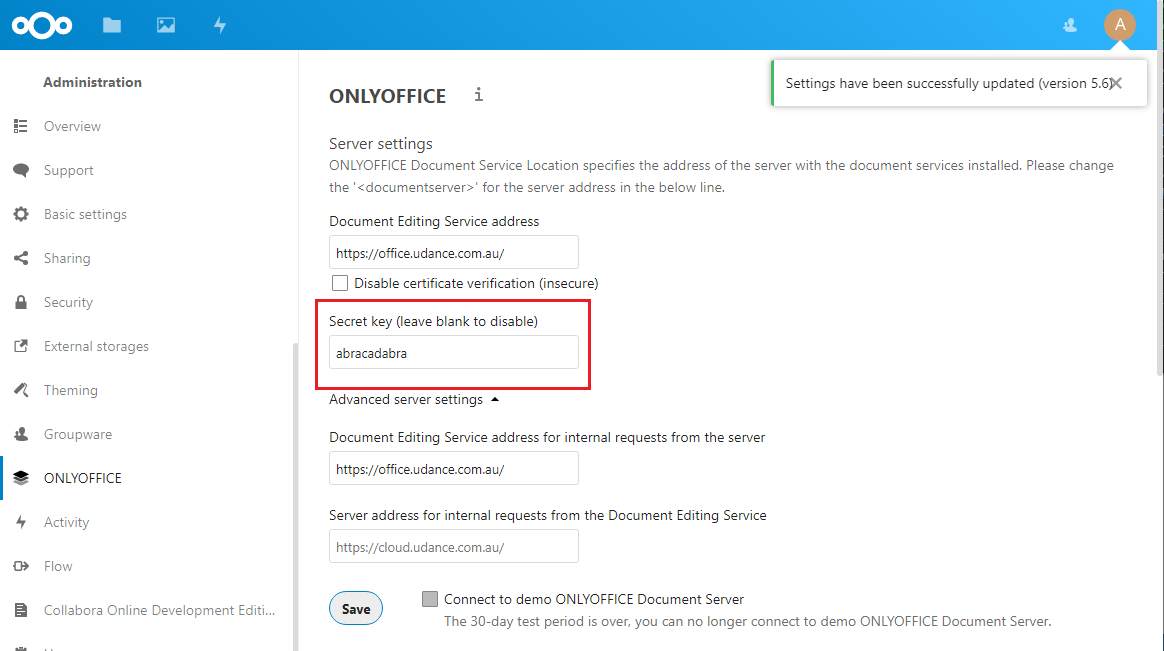
Task: Open the Files app folder icon
Action: click(112, 25)
